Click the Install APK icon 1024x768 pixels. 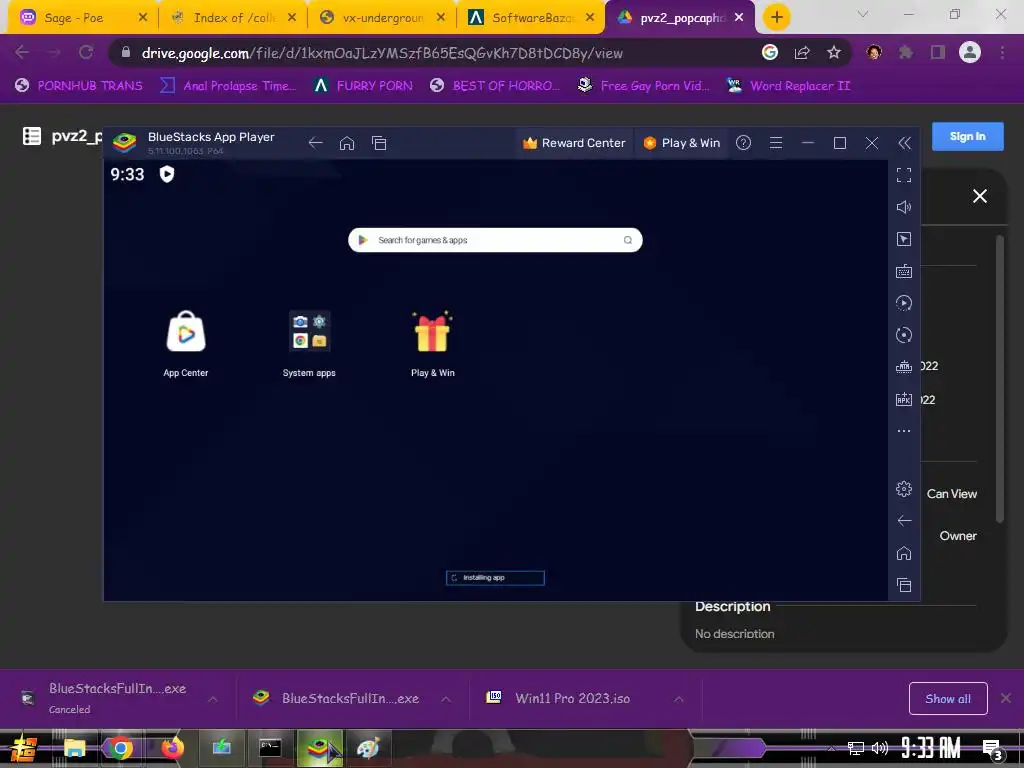tap(904, 399)
